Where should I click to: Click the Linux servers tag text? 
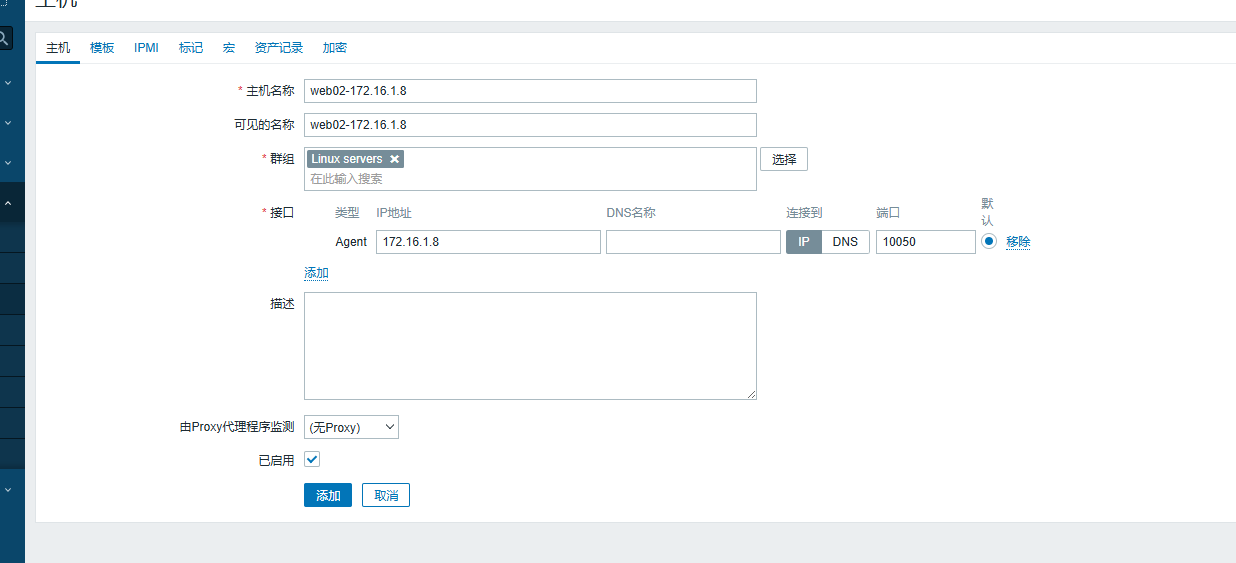347,159
